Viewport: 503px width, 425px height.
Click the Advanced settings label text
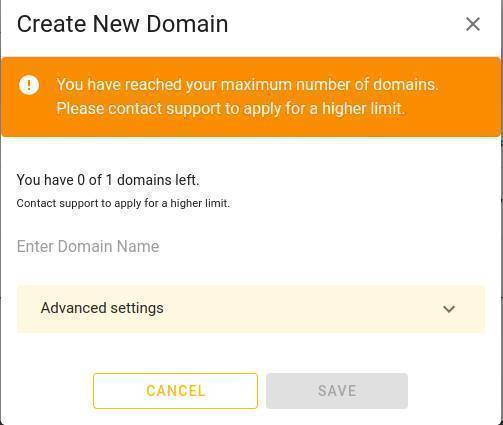click(x=102, y=308)
